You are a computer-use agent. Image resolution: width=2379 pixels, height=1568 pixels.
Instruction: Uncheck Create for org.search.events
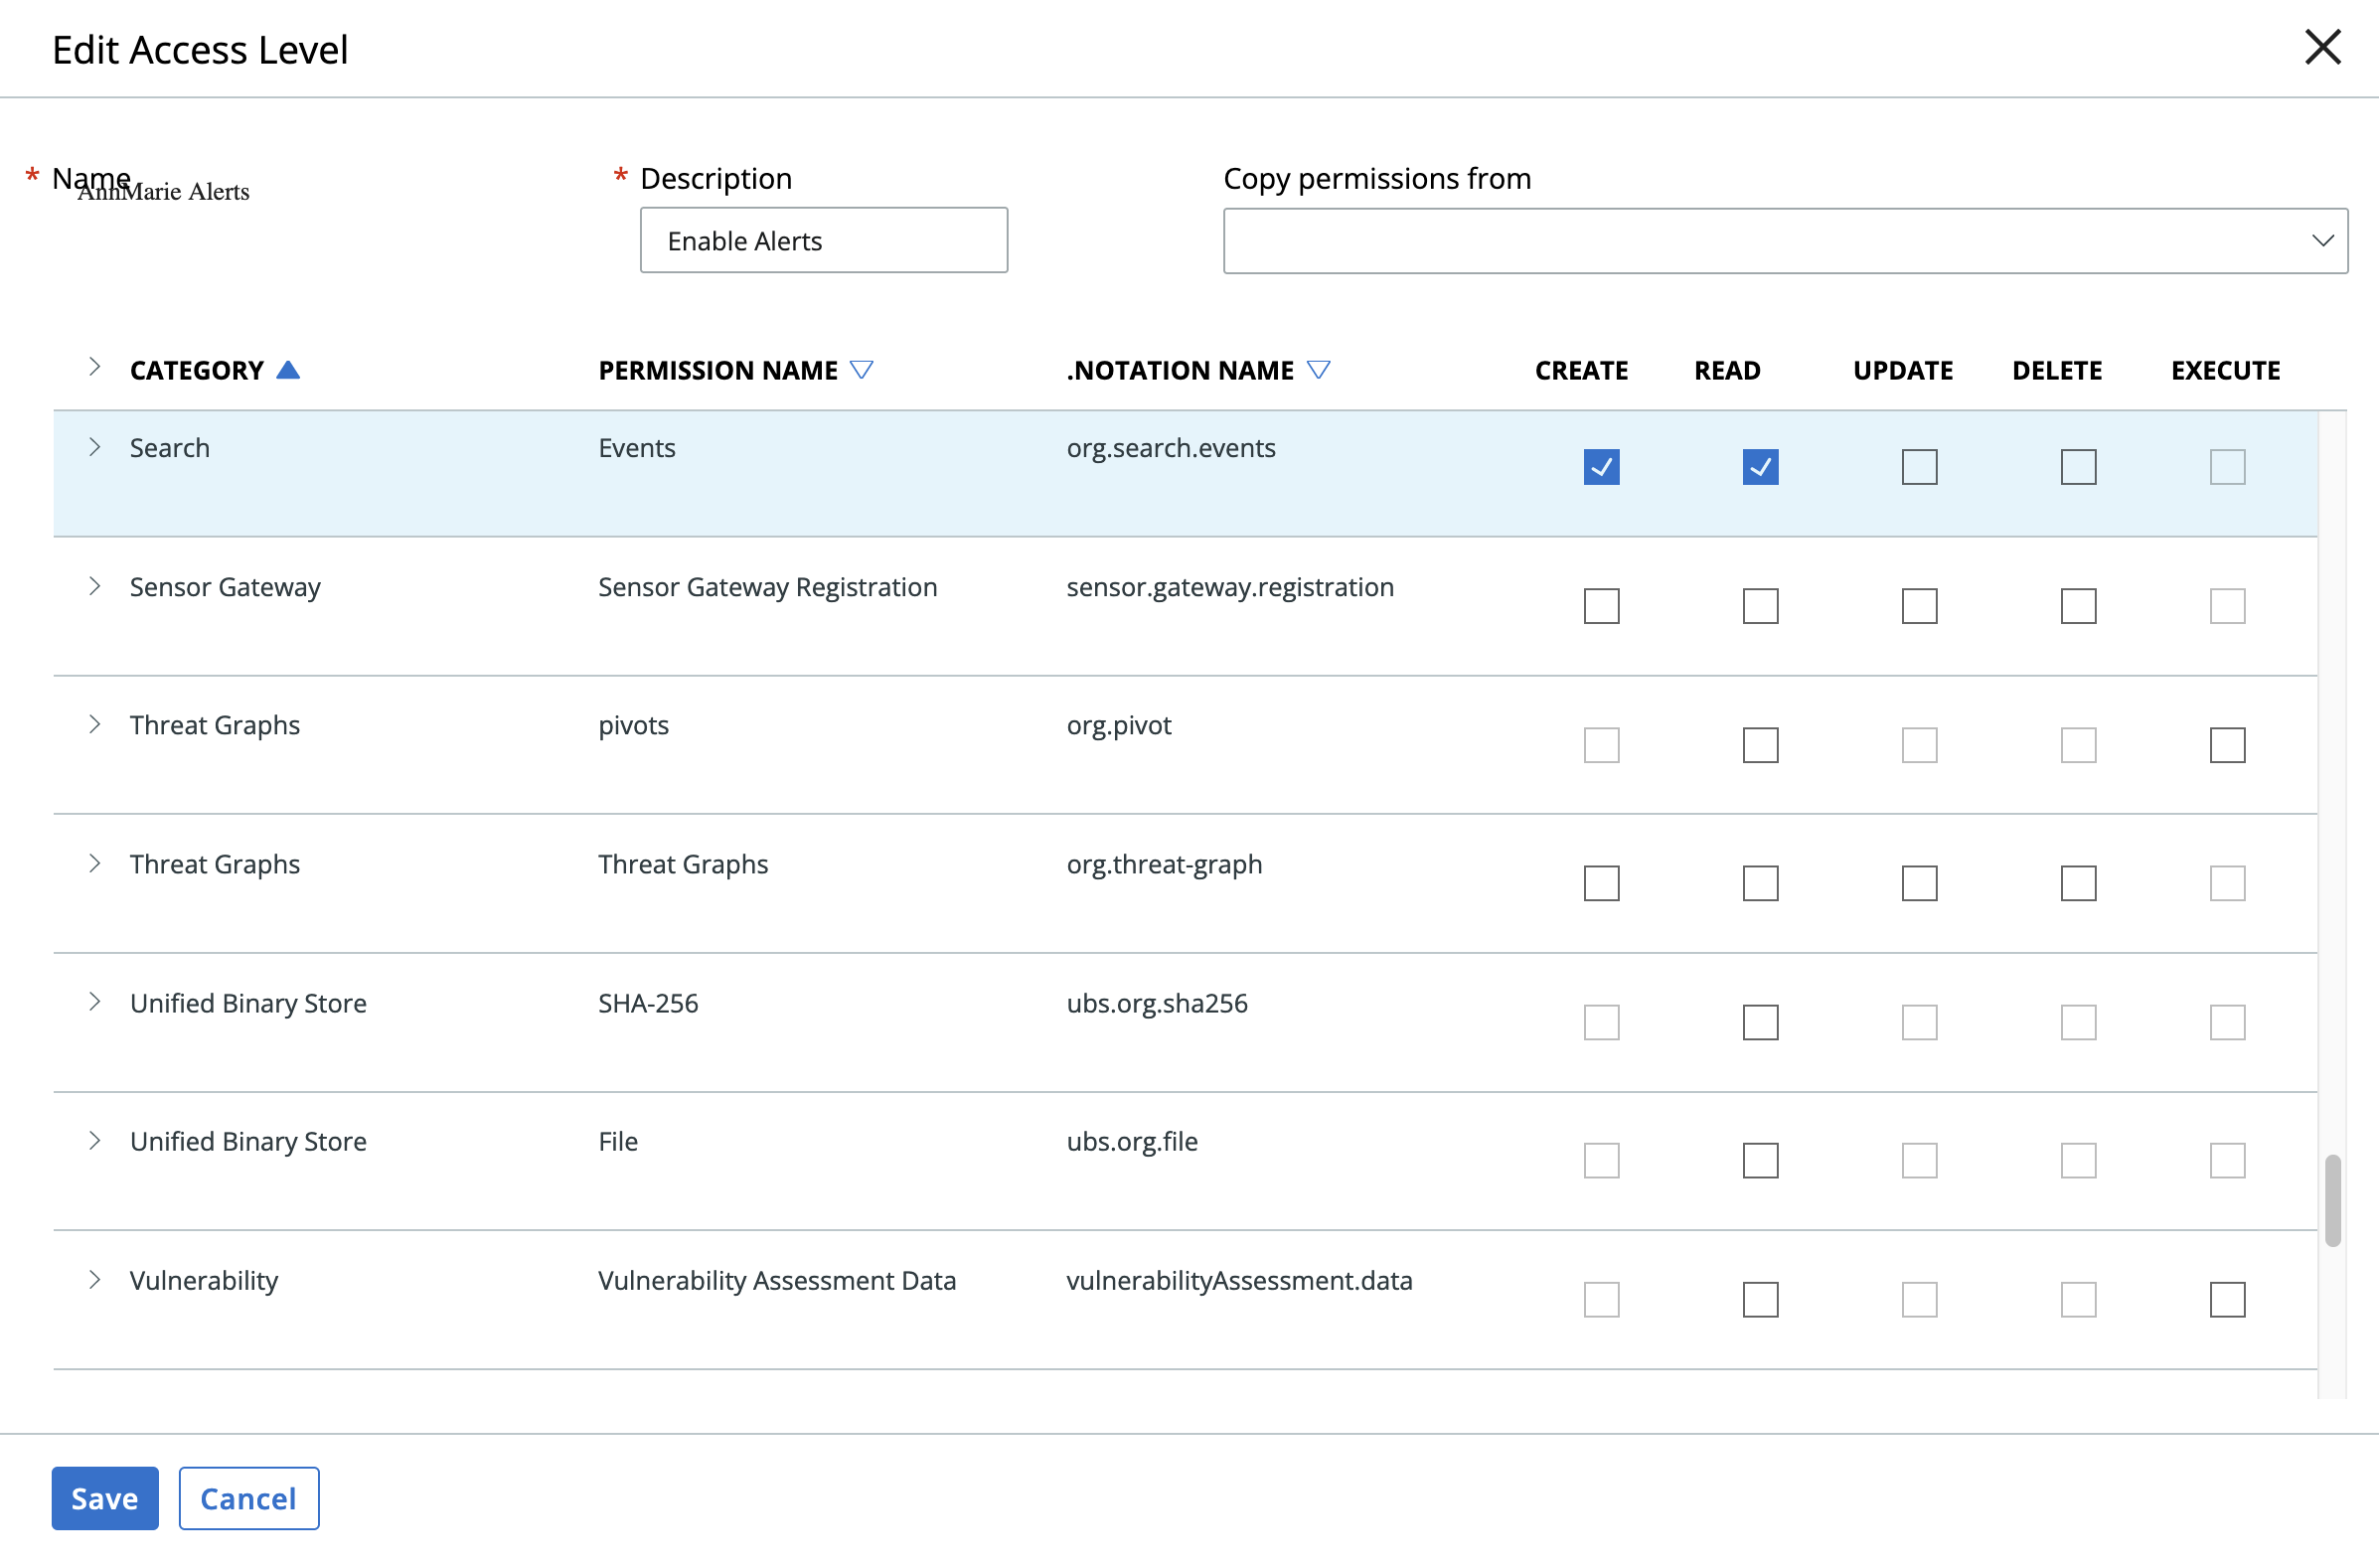pos(1601,467)
